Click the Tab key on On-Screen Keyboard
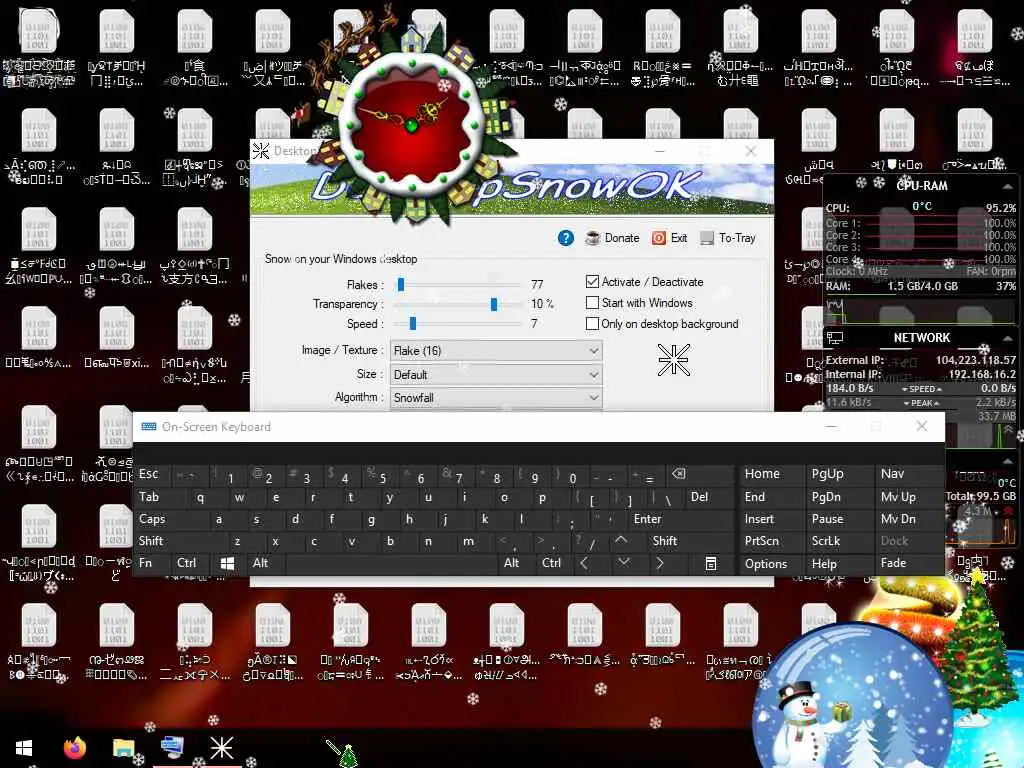This screenshot has height=768, width=1024. point(159,497)
